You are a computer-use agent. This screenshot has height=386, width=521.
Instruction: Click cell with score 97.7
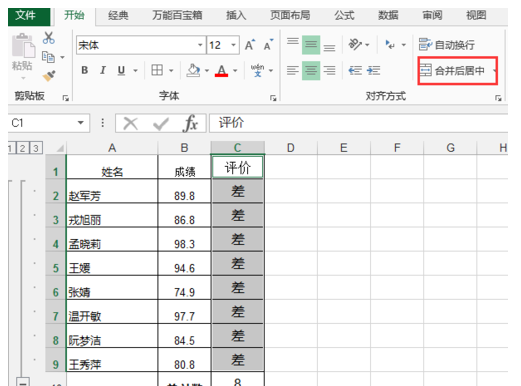184,312
